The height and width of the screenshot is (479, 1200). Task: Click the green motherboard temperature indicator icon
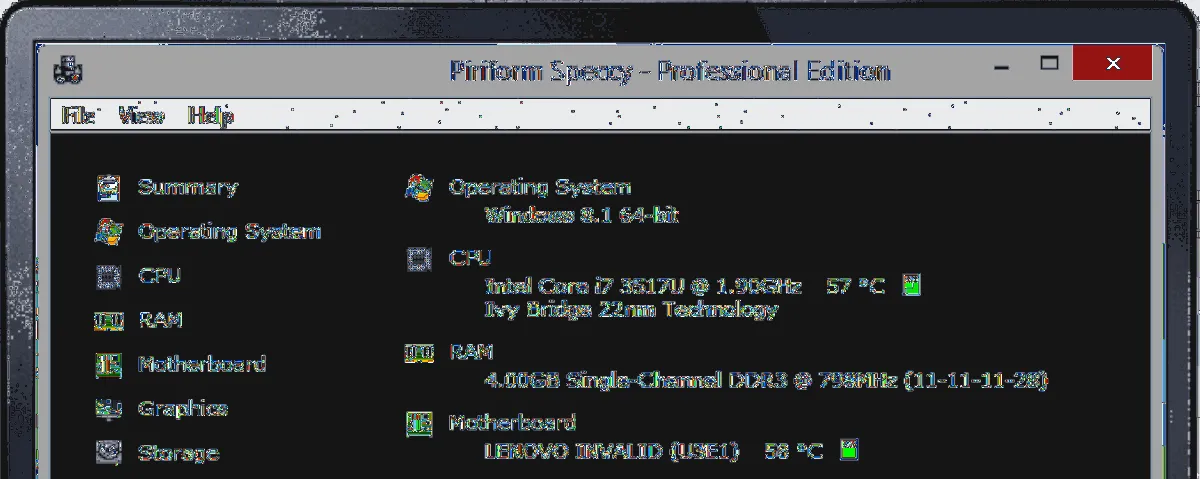click(849, 450)
